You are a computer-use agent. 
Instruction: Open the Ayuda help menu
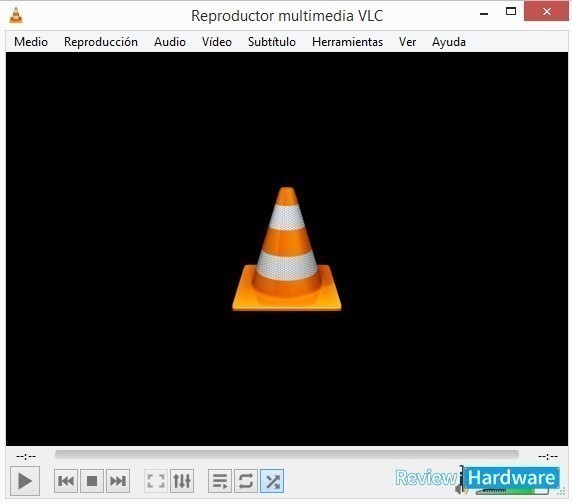point(449,42)
